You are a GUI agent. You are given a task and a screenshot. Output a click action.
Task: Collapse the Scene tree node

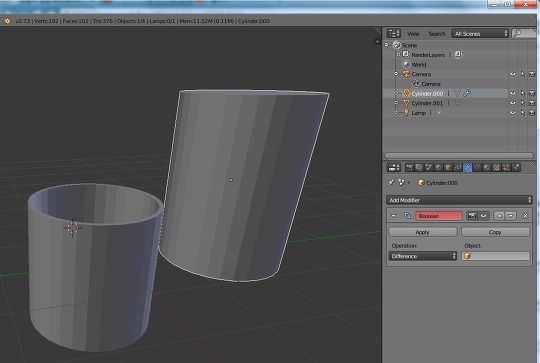point(386,45)
